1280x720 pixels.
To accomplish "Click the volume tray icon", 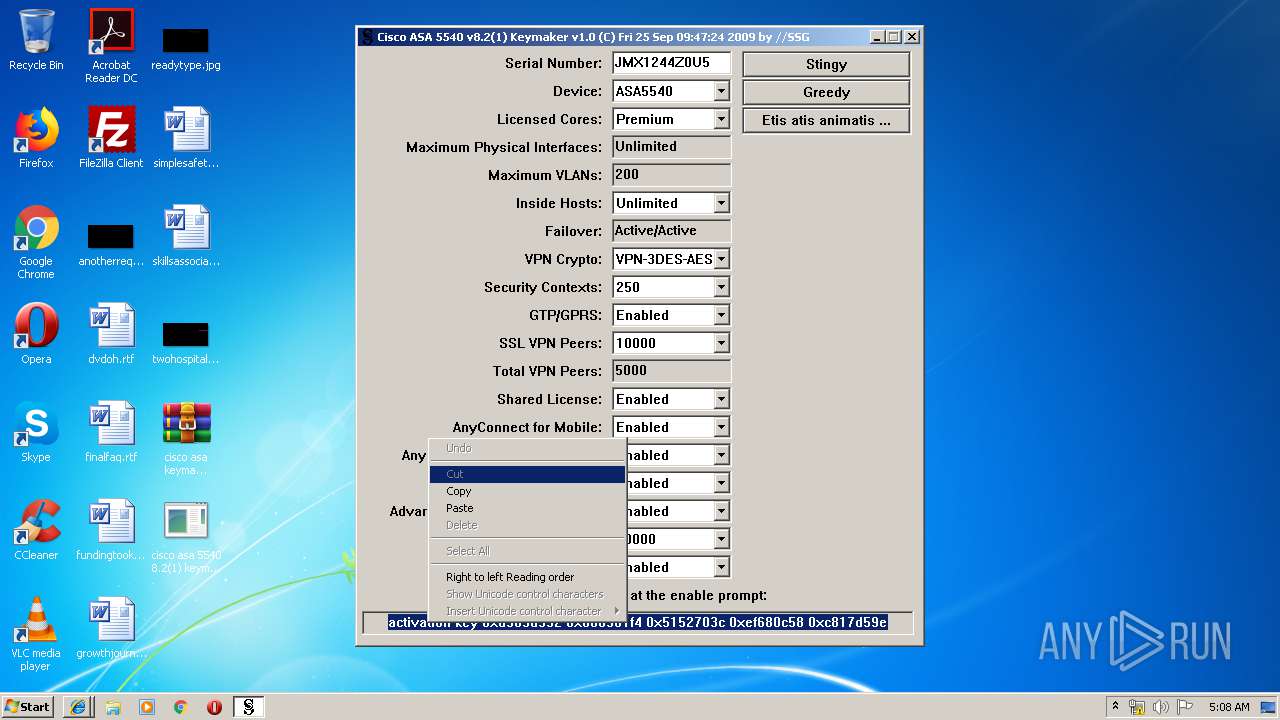I will tap(1161, 707).
